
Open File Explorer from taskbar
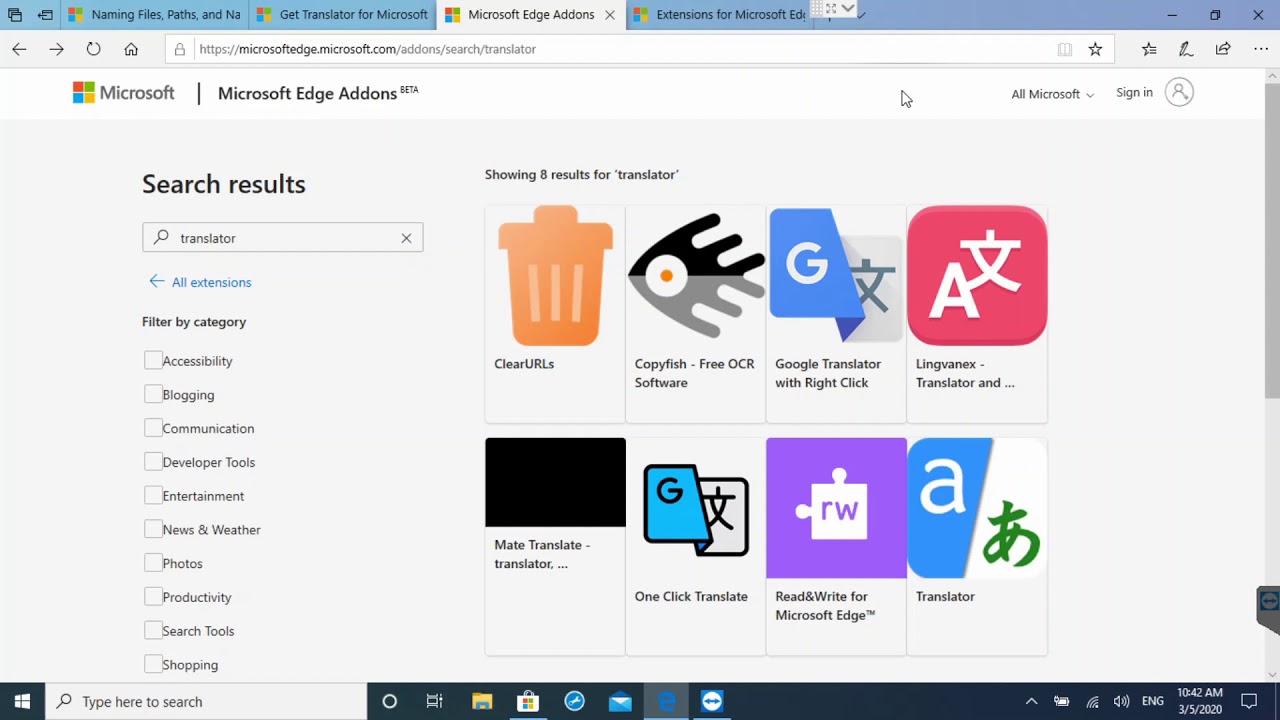click(482, 701)
